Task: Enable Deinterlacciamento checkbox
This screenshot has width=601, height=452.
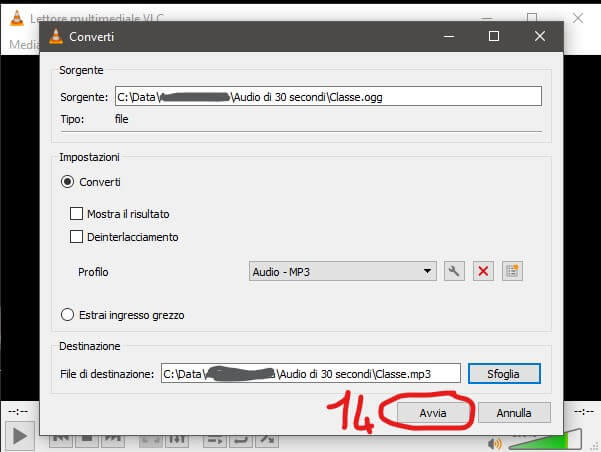Action: coord(77,237)
